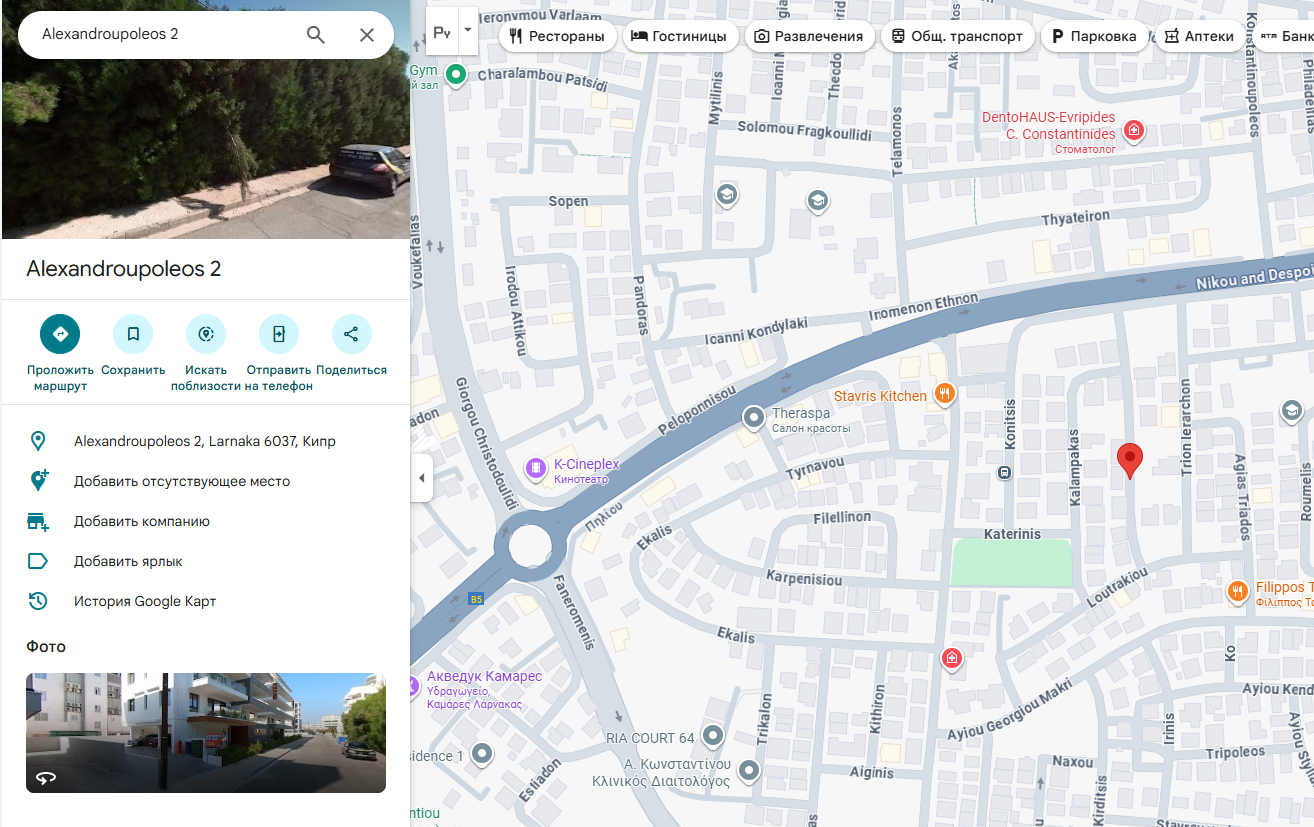This screenshot has width=1314, height=827.
Task: Click the search magnifier icon
Action: coord(316,35)
